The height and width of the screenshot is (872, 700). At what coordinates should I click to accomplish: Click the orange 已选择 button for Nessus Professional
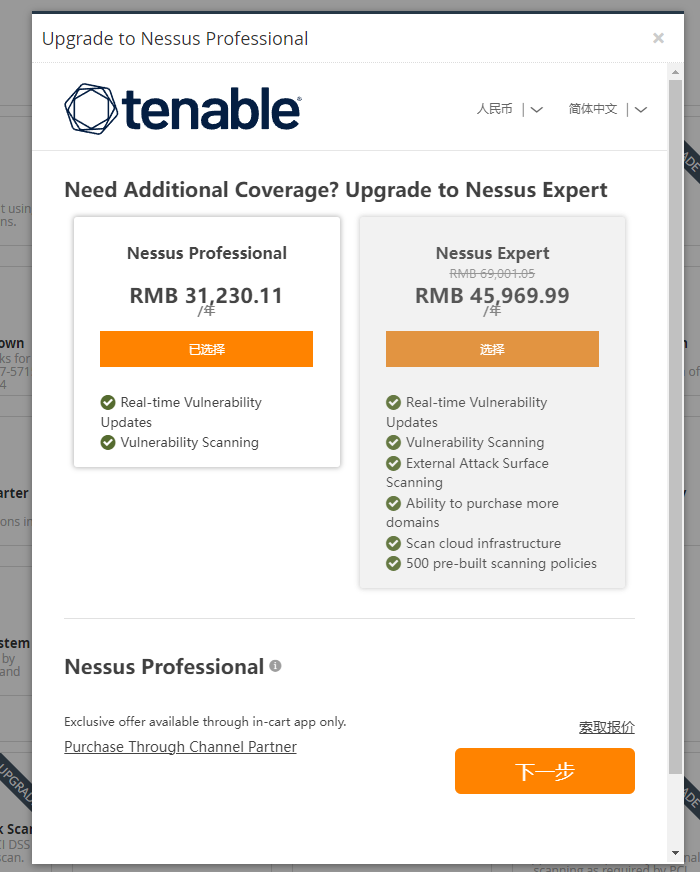[x=206, y=349]
